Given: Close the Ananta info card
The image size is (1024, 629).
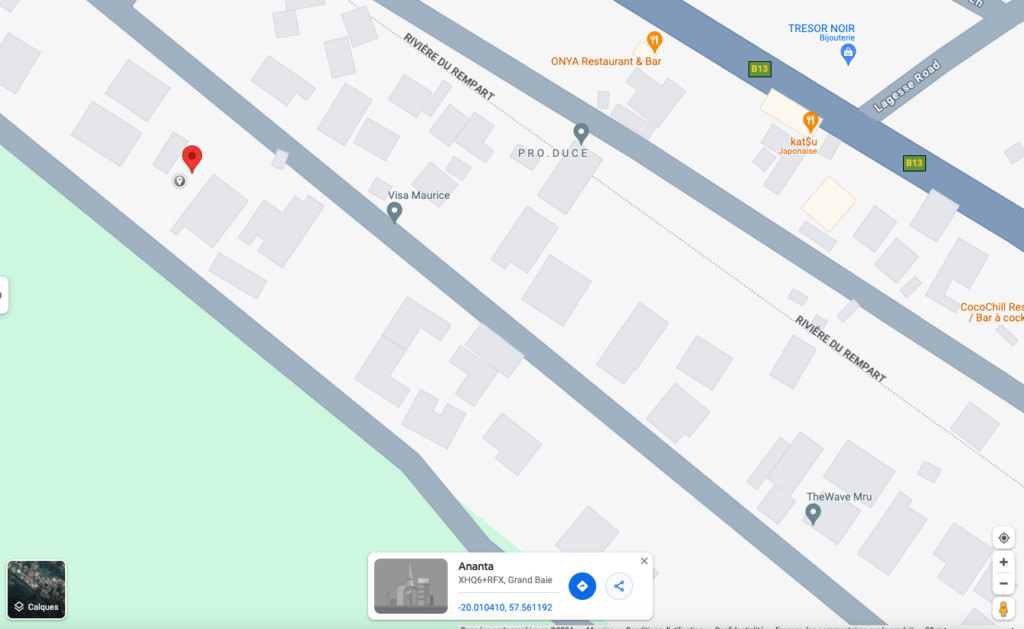Looking at the screenshot, I should 644,561.
